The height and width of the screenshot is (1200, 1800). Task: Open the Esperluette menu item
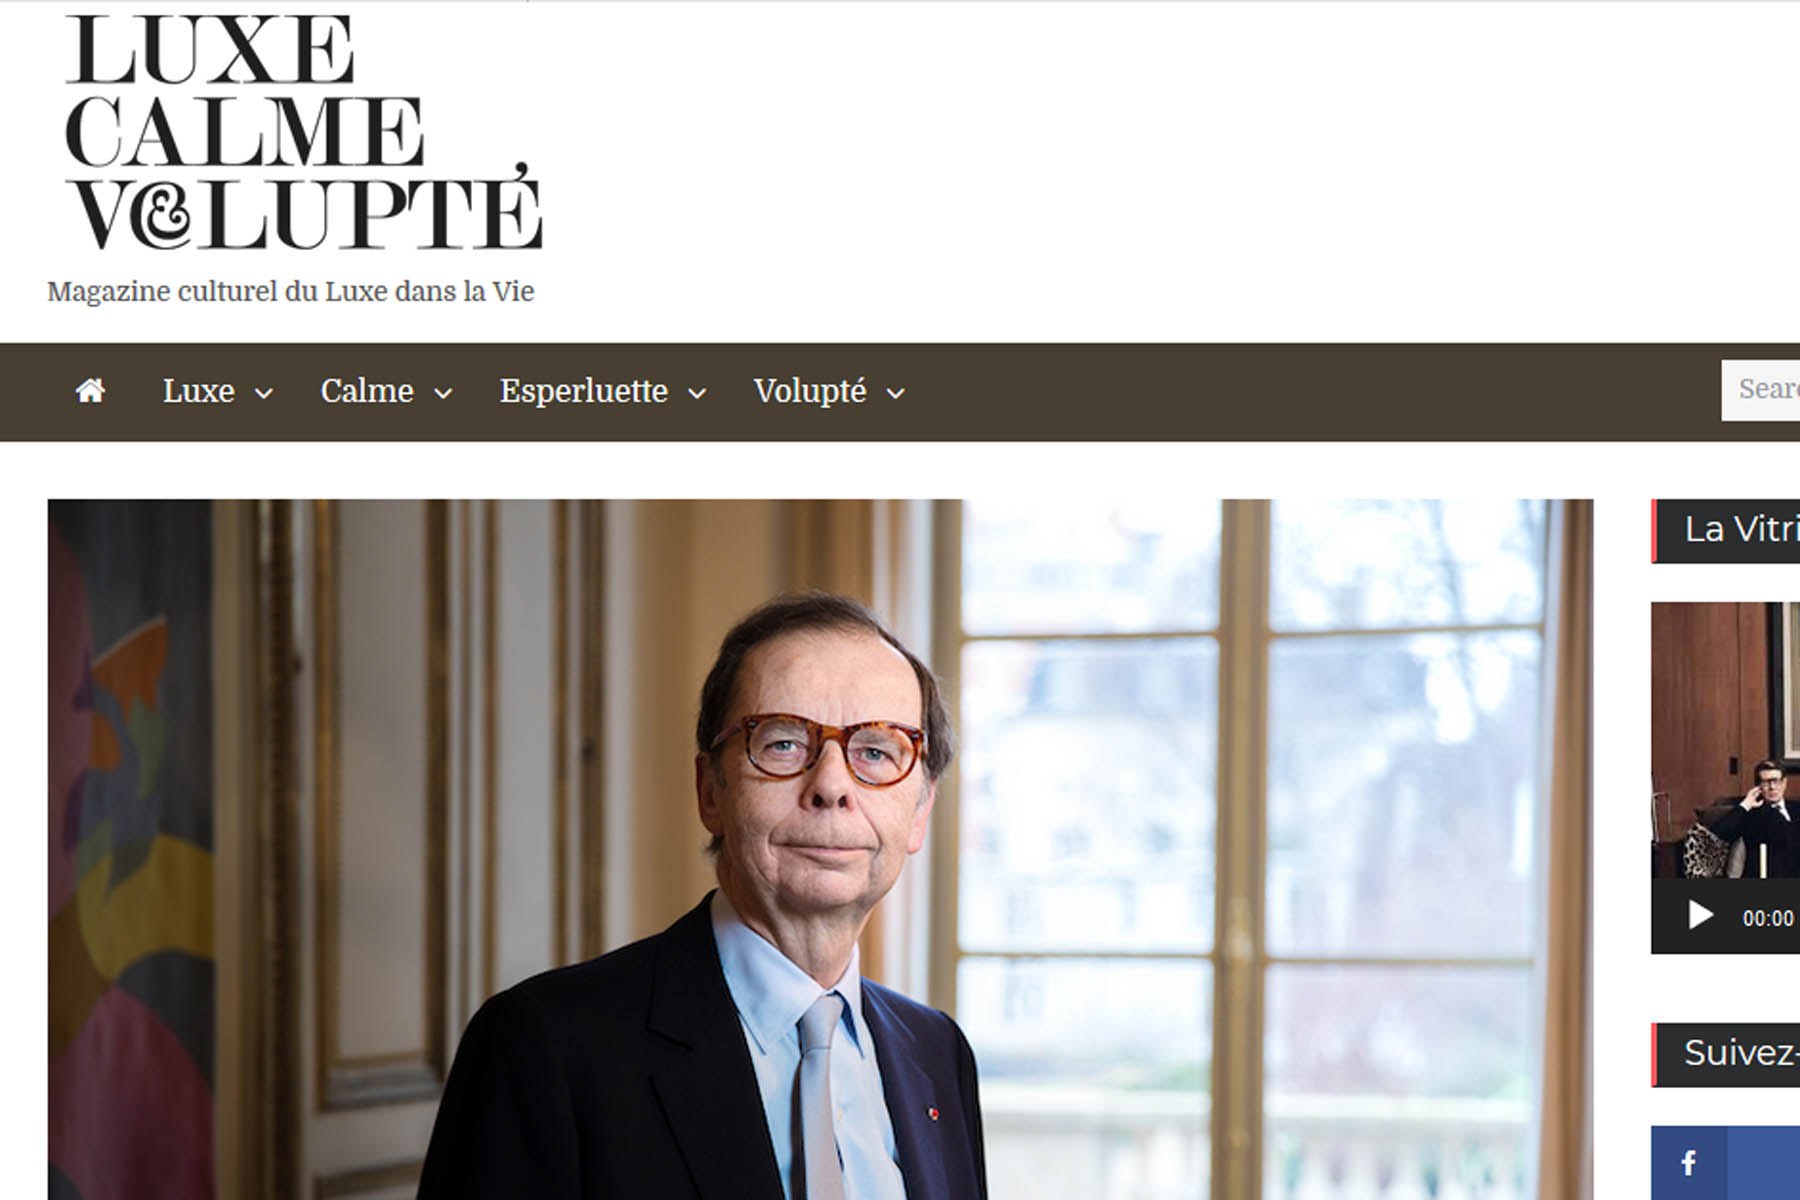pos(583,391)
